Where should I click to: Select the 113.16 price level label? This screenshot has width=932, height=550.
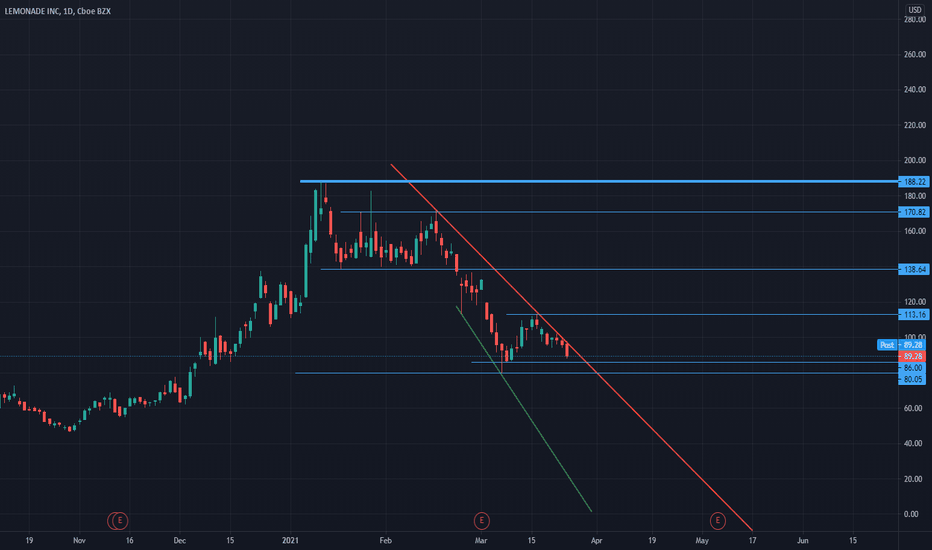coord(913,315)
